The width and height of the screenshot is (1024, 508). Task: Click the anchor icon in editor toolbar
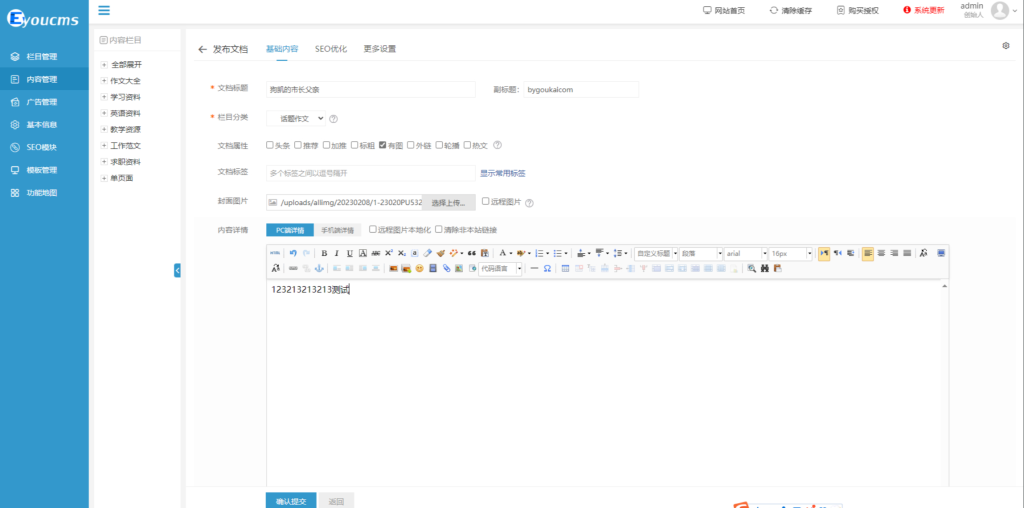tap(319, 268)
